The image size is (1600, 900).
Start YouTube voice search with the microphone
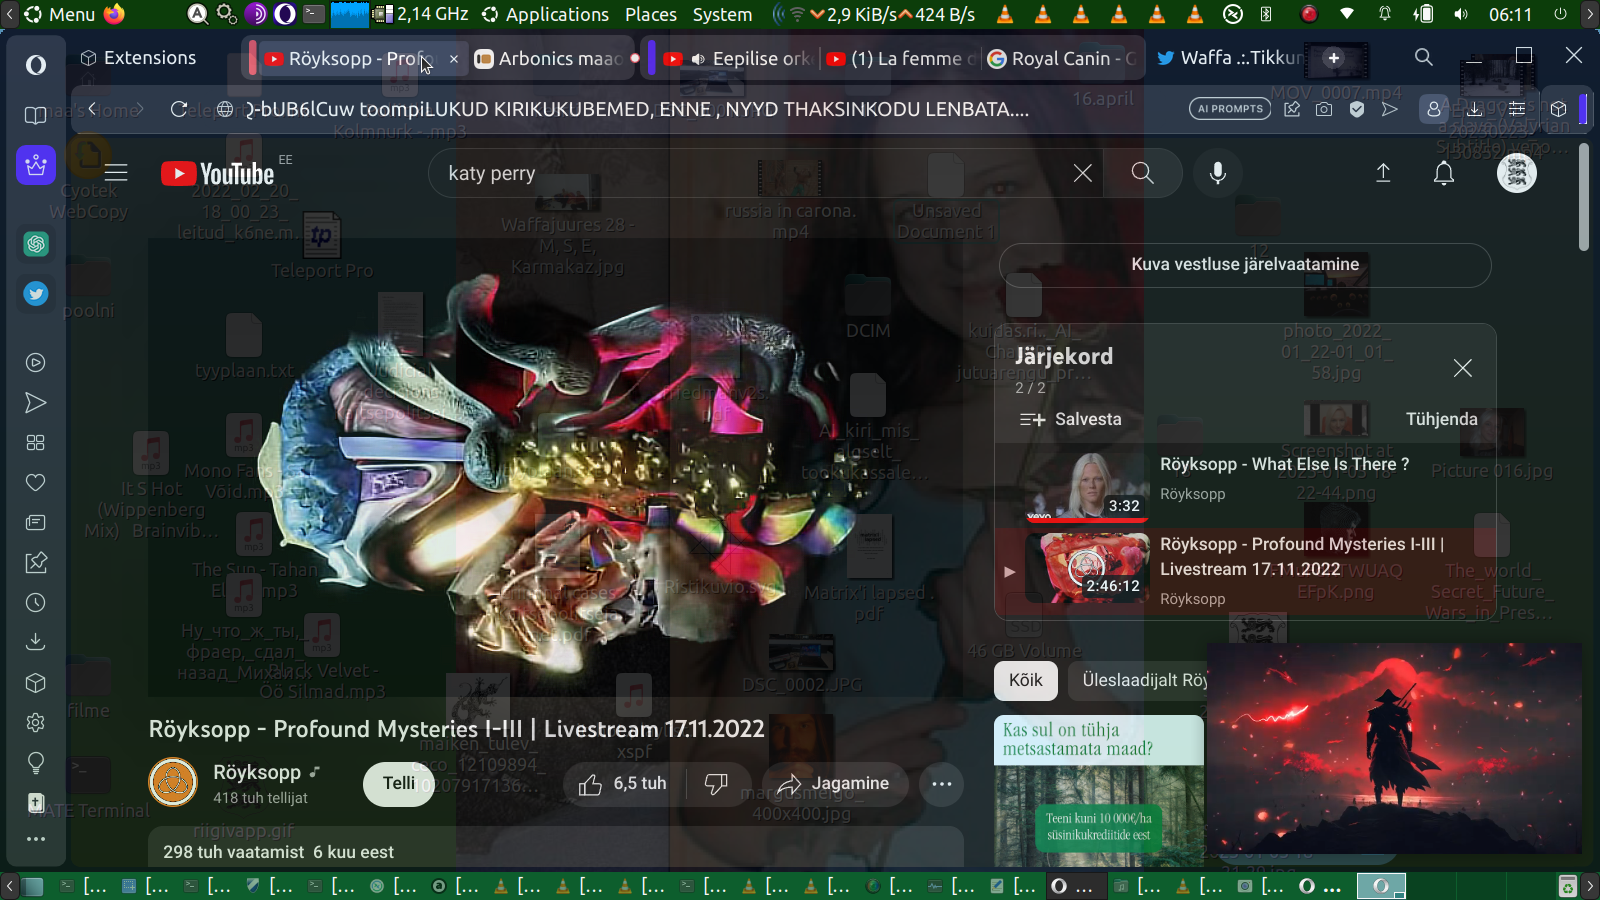tap(1218, 173)
